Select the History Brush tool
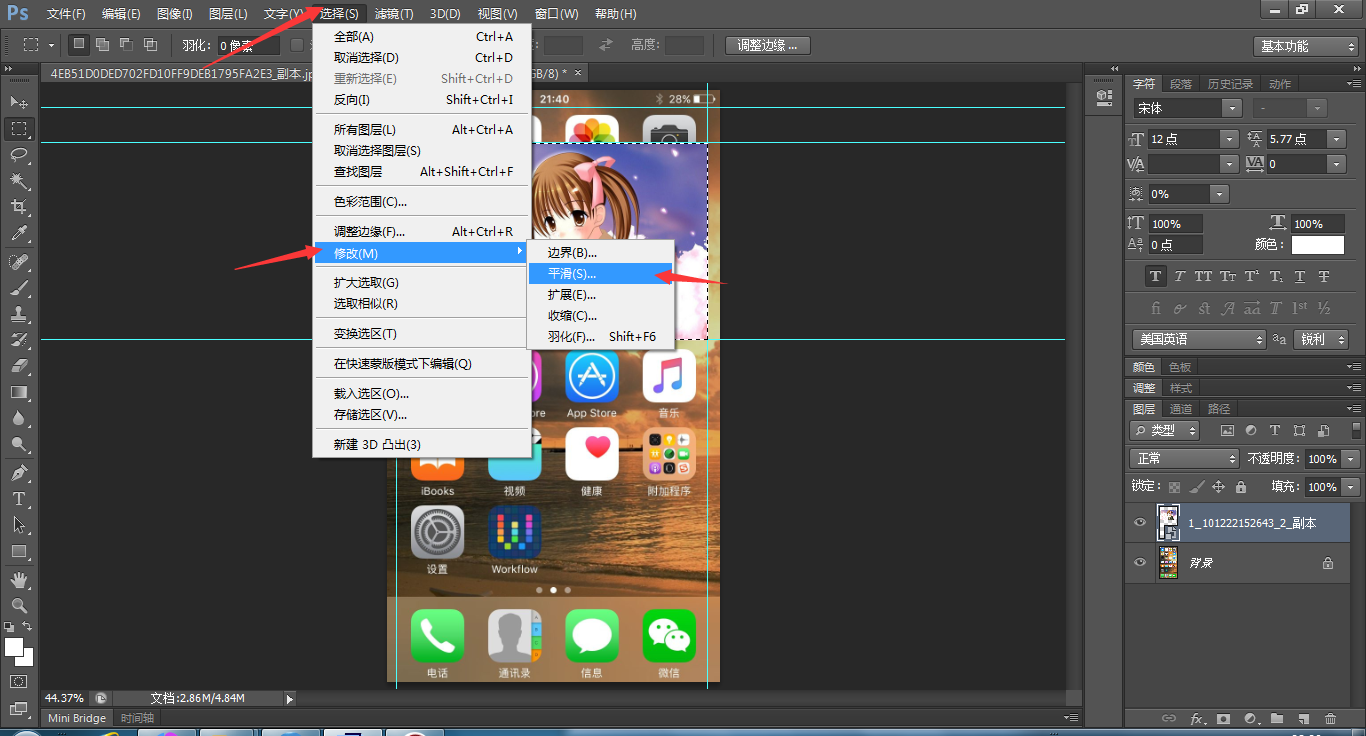This screenshot has width=1366, height=736. pos(19,340)
